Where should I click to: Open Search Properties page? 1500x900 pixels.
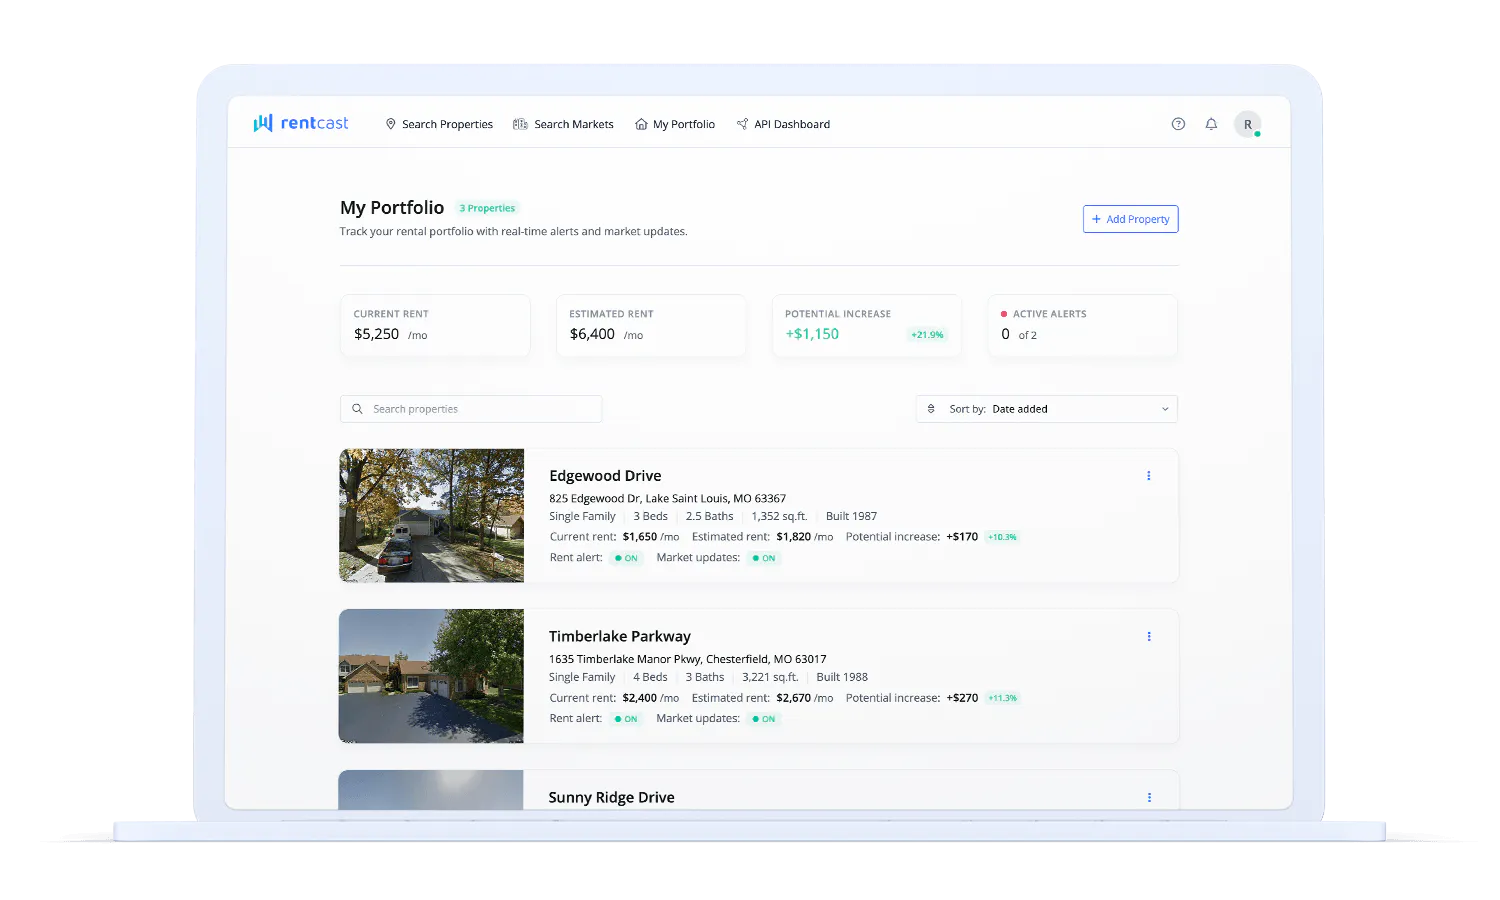tap(439, 124)
